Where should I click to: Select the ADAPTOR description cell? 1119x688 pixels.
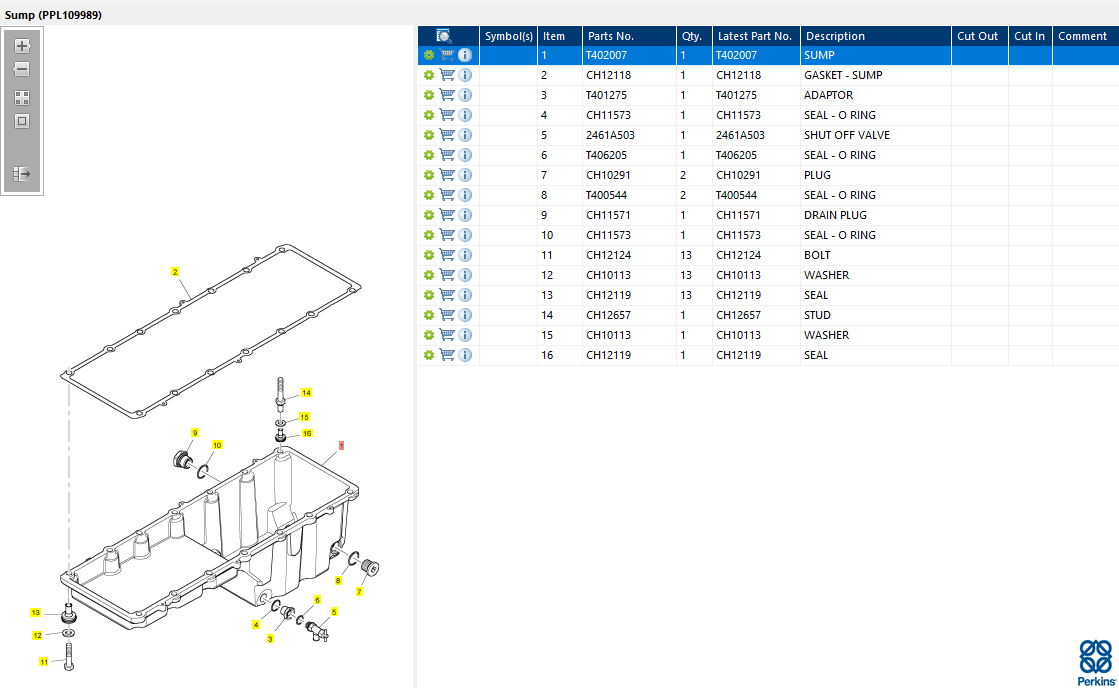pos(876,95)
